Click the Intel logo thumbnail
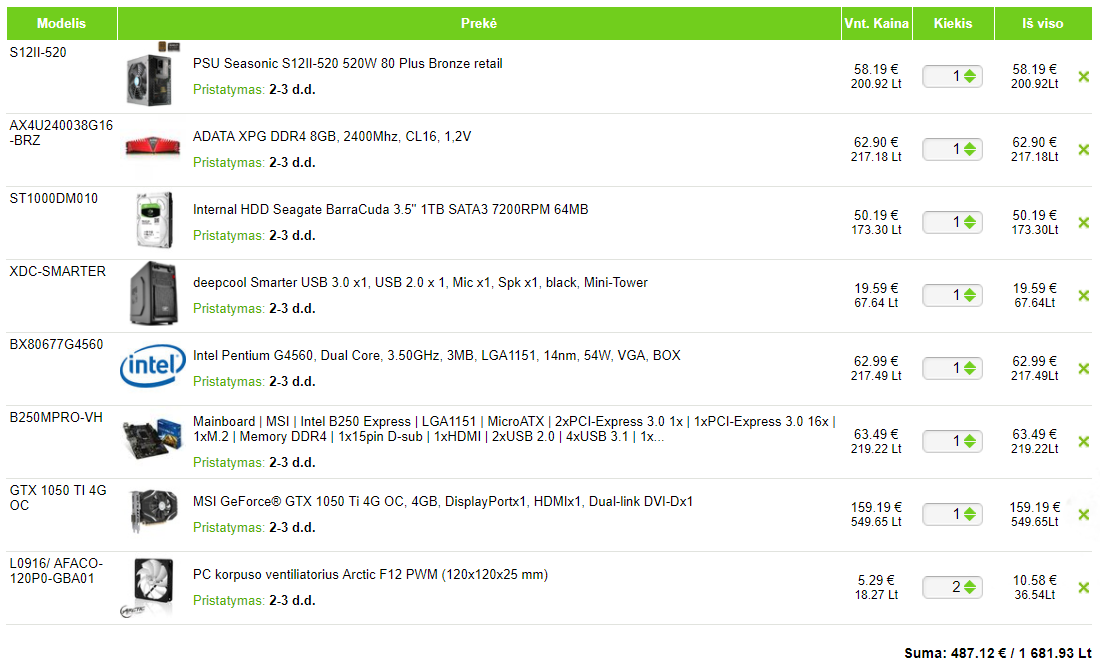 click(x=153, y=368)
